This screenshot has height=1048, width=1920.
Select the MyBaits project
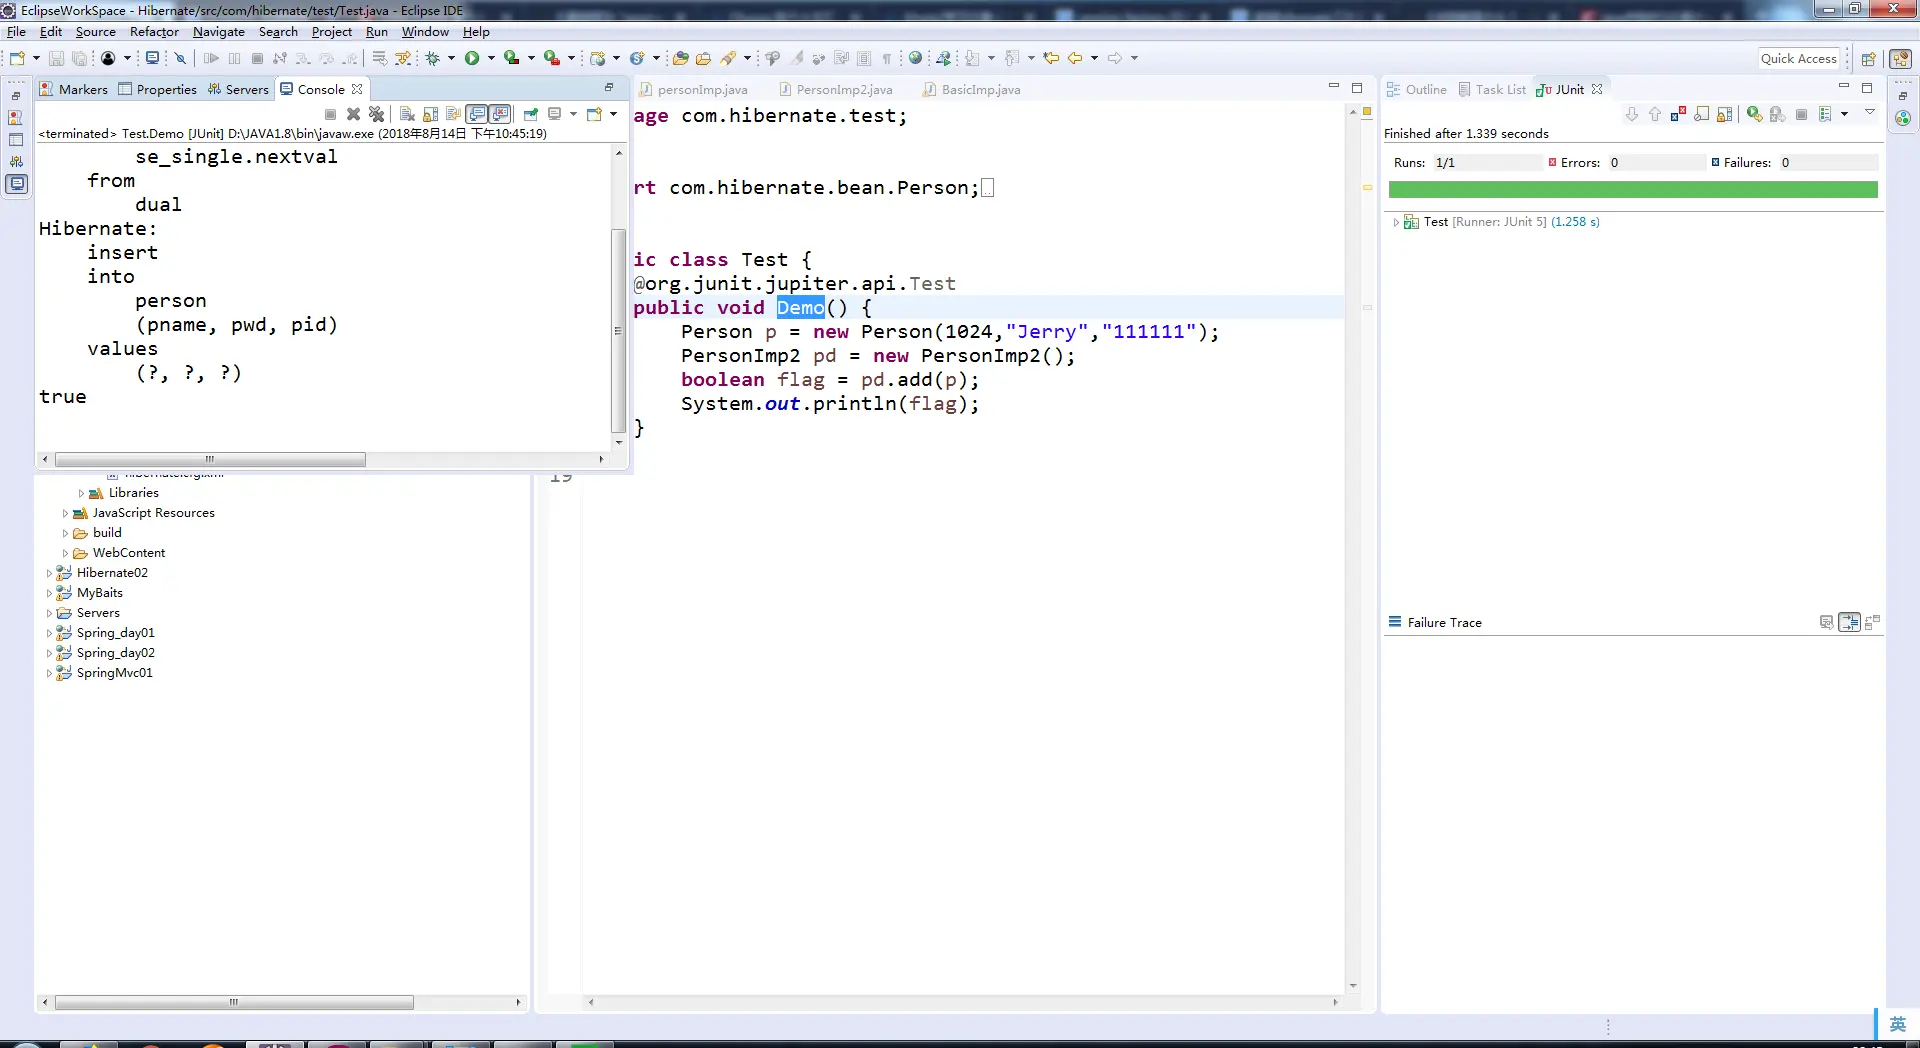coord(100,593)
